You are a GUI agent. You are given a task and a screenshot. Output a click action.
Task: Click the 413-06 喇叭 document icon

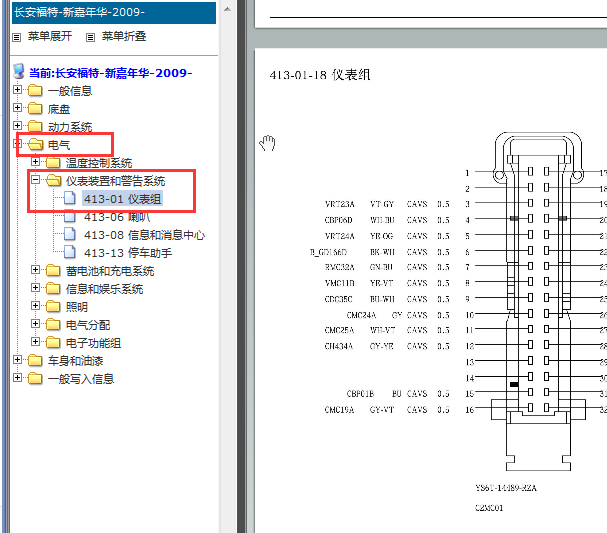point(70,216)
